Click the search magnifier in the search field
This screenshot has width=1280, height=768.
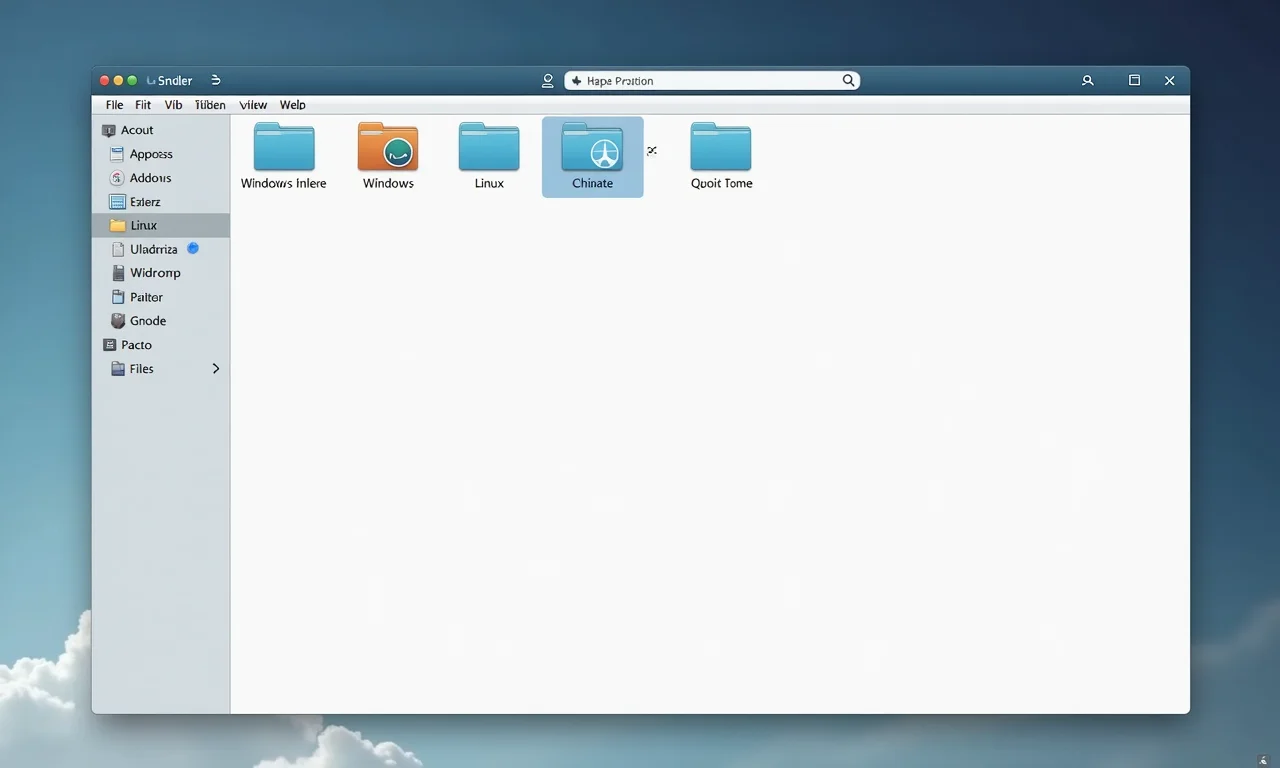(847, 80)
